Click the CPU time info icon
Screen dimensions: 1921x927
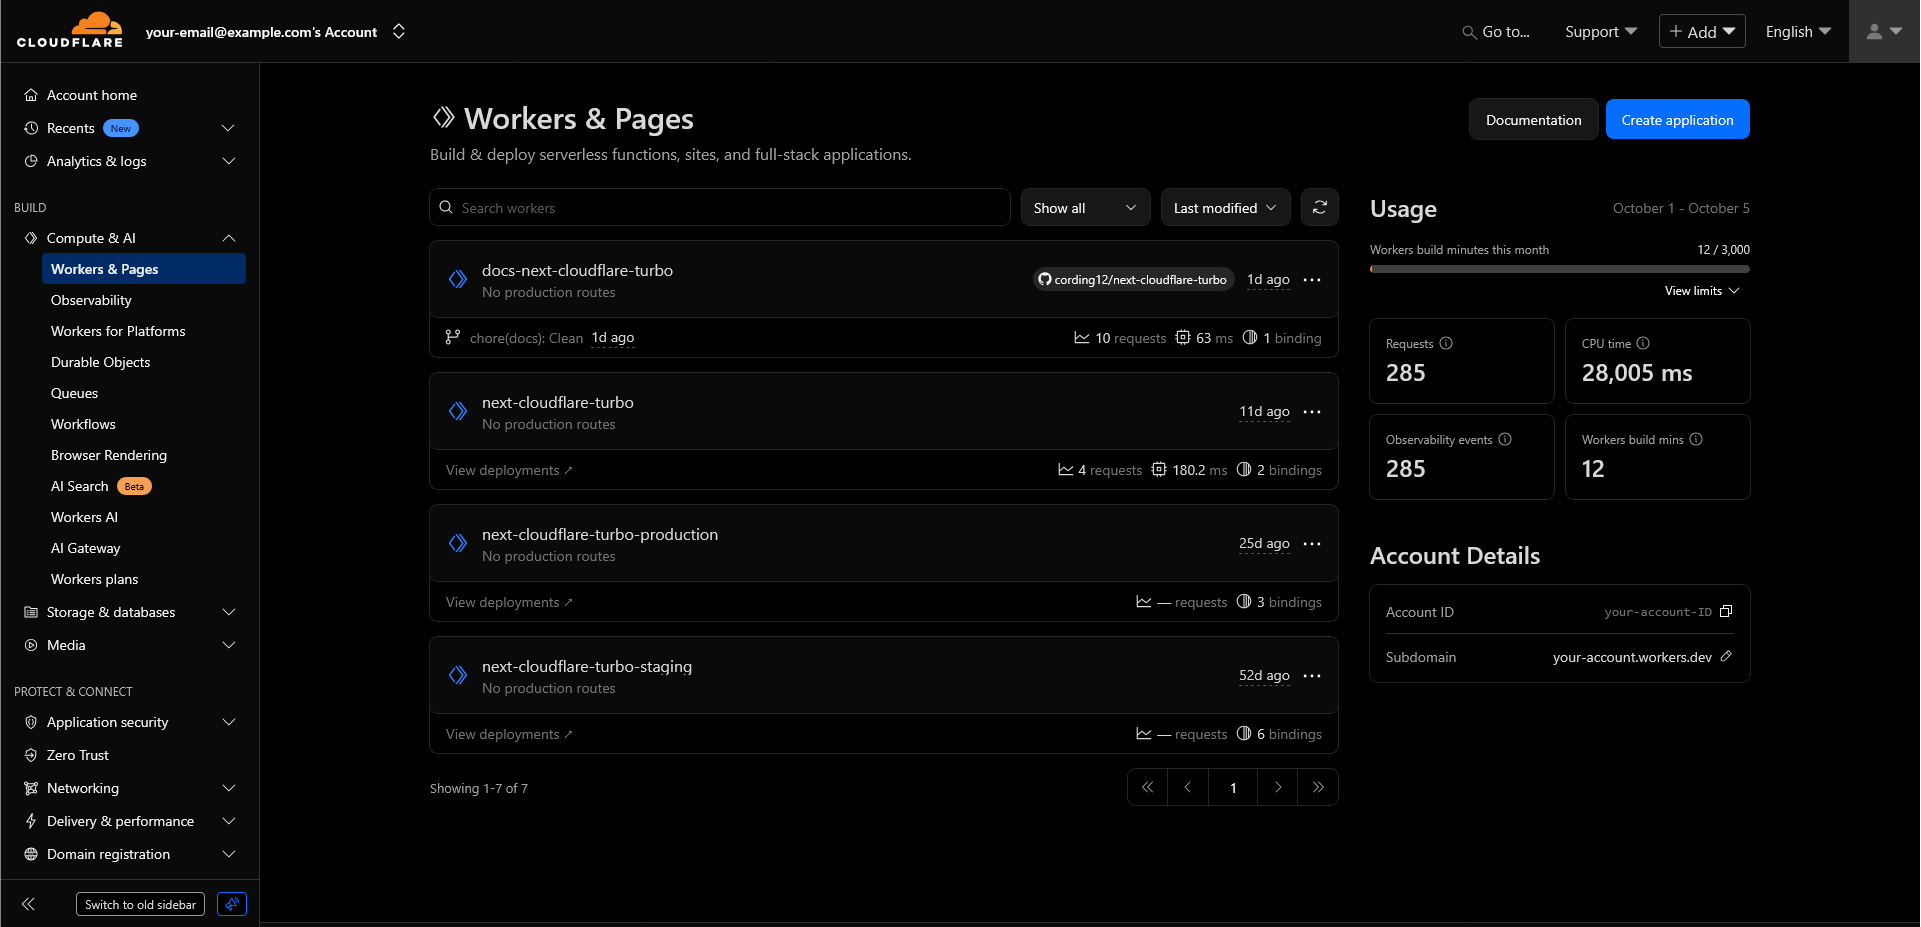coord(1643,343)
